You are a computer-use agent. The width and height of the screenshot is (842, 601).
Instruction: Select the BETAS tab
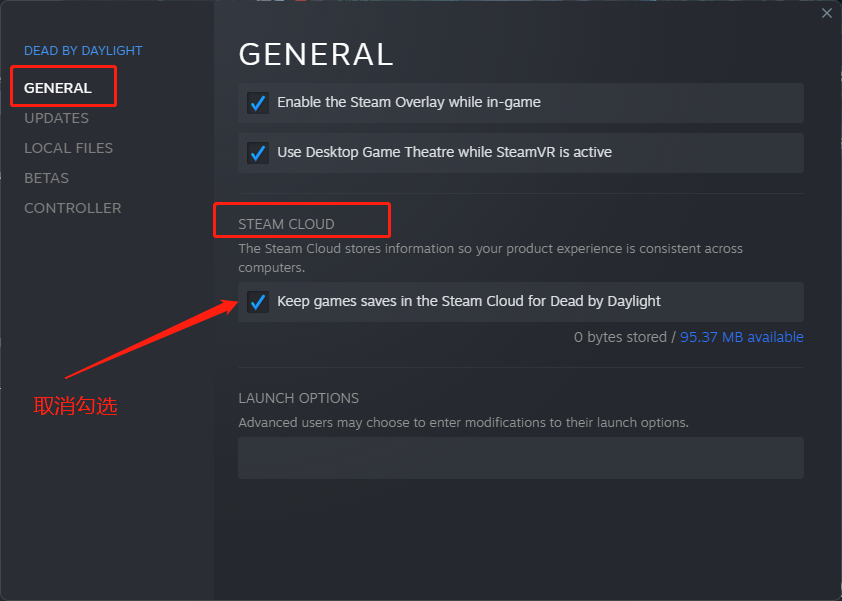(x=46, y=178)
